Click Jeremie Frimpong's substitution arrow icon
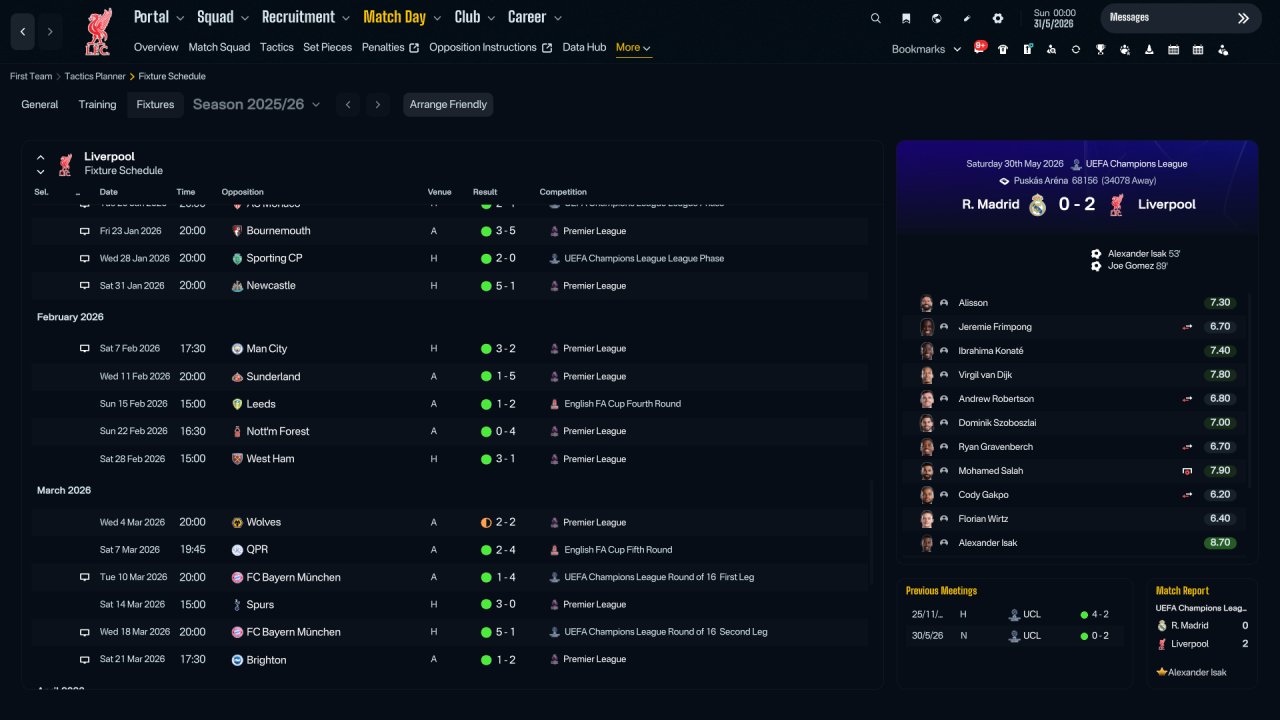Screen dimensions: 1280x720 pos(1187,327)
